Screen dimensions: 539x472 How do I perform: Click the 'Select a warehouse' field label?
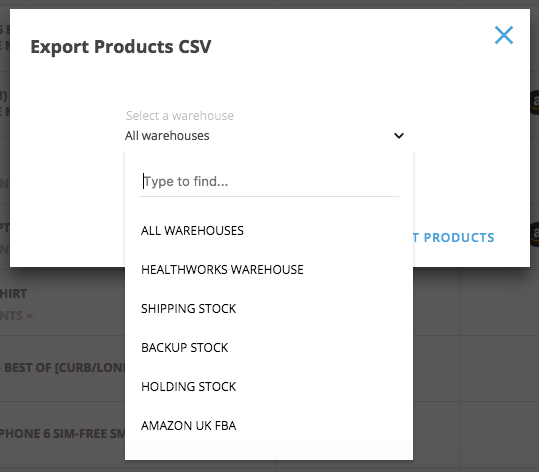click(x=180, y=116)
